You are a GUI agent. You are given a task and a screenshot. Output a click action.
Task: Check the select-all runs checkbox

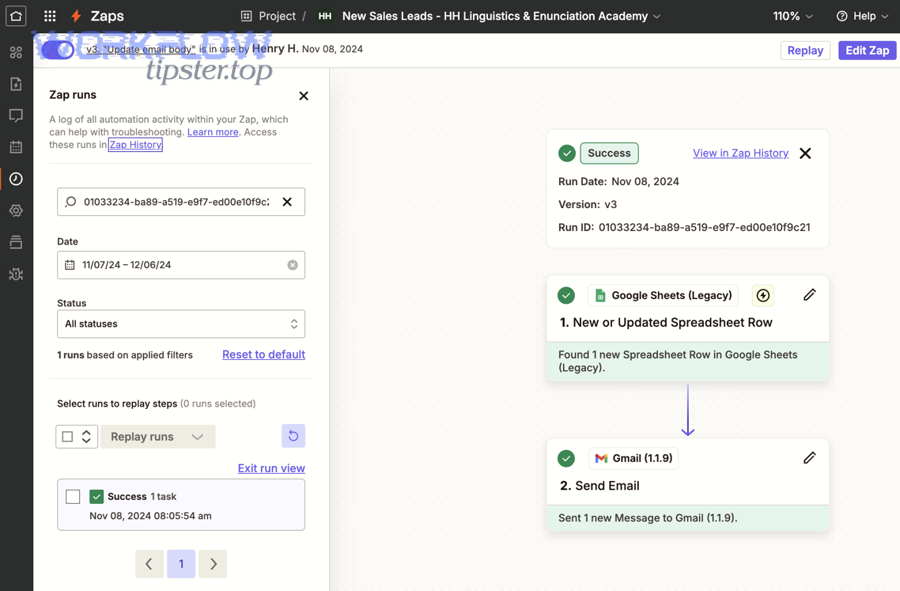67,437
